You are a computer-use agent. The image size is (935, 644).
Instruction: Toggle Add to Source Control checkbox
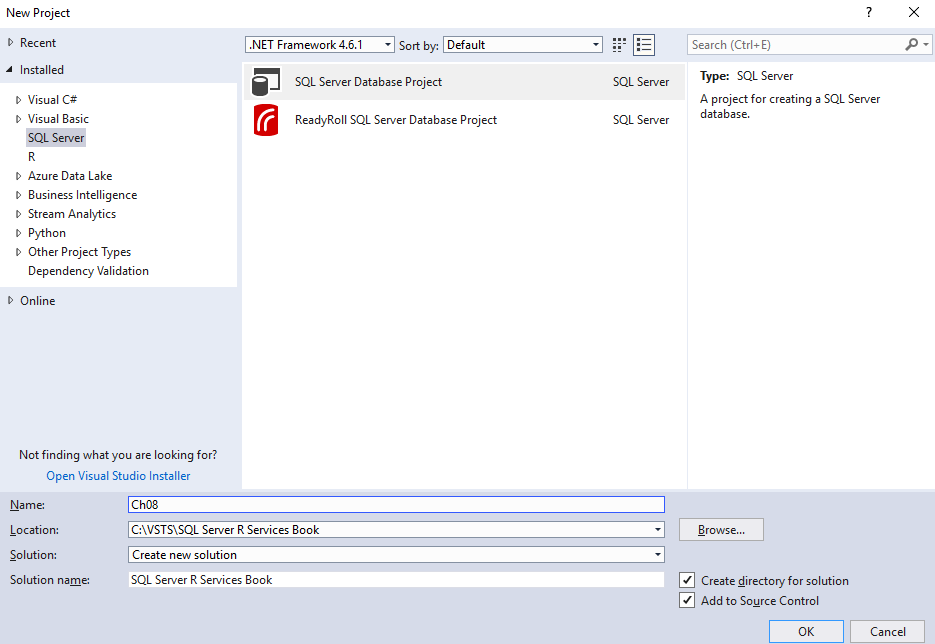687,600
